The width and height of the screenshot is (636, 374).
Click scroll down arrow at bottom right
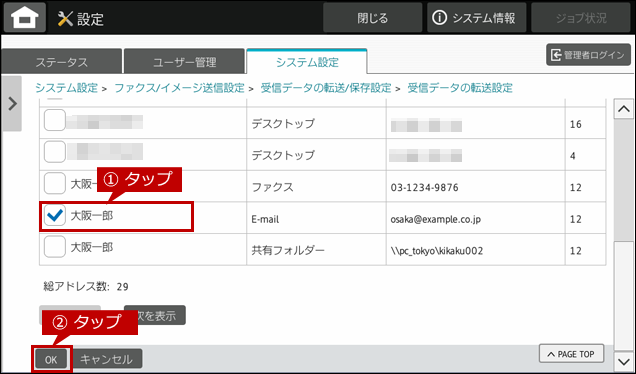pyautogui.click(x=624, y=361)
